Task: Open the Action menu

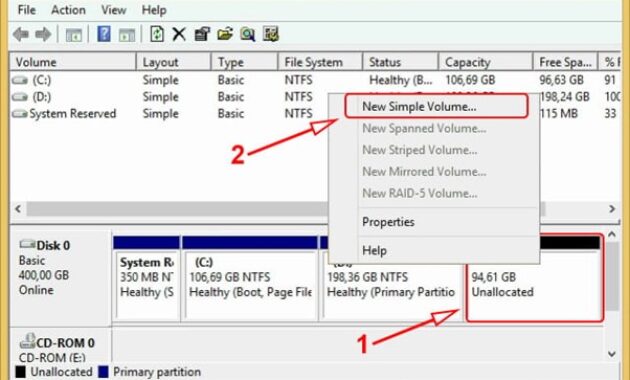Action: [68, 10]
